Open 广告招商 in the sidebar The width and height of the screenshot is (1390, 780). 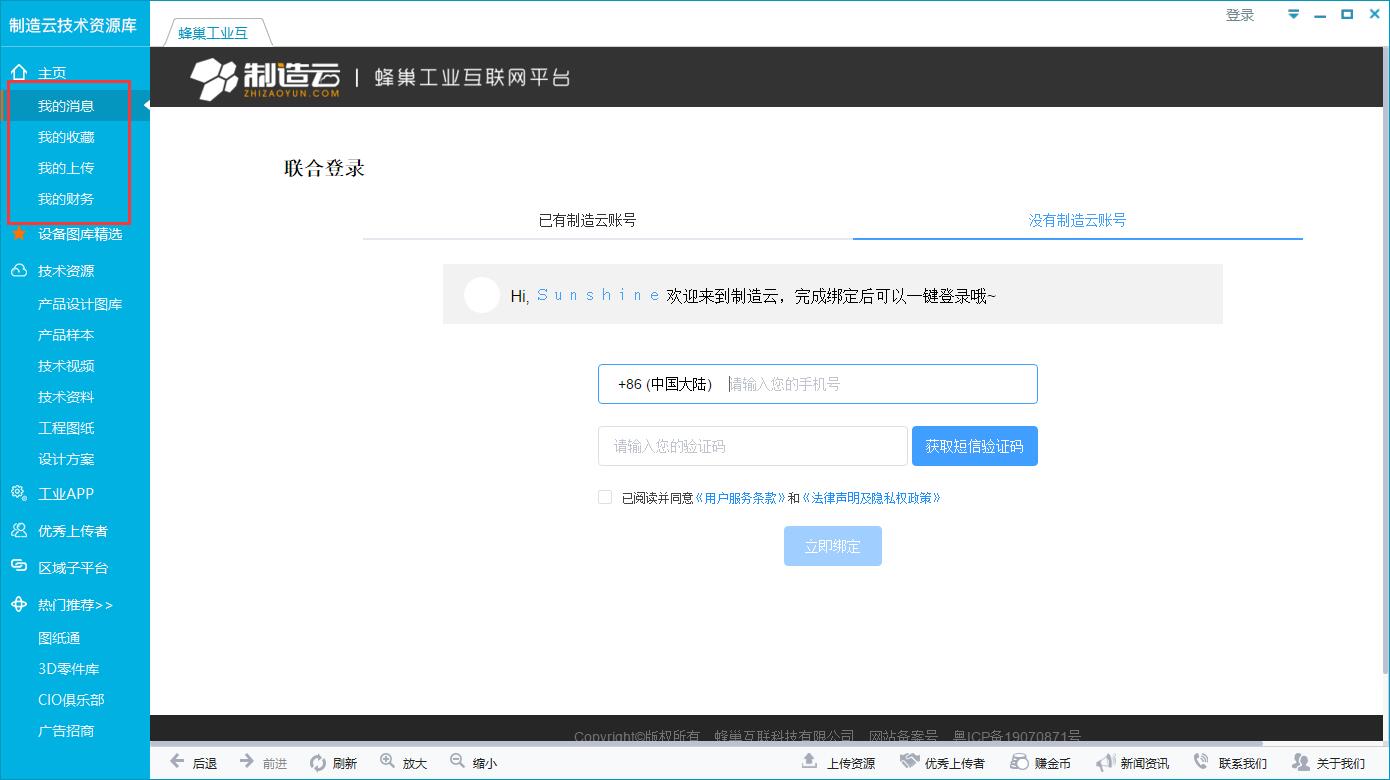coord(66,731)
